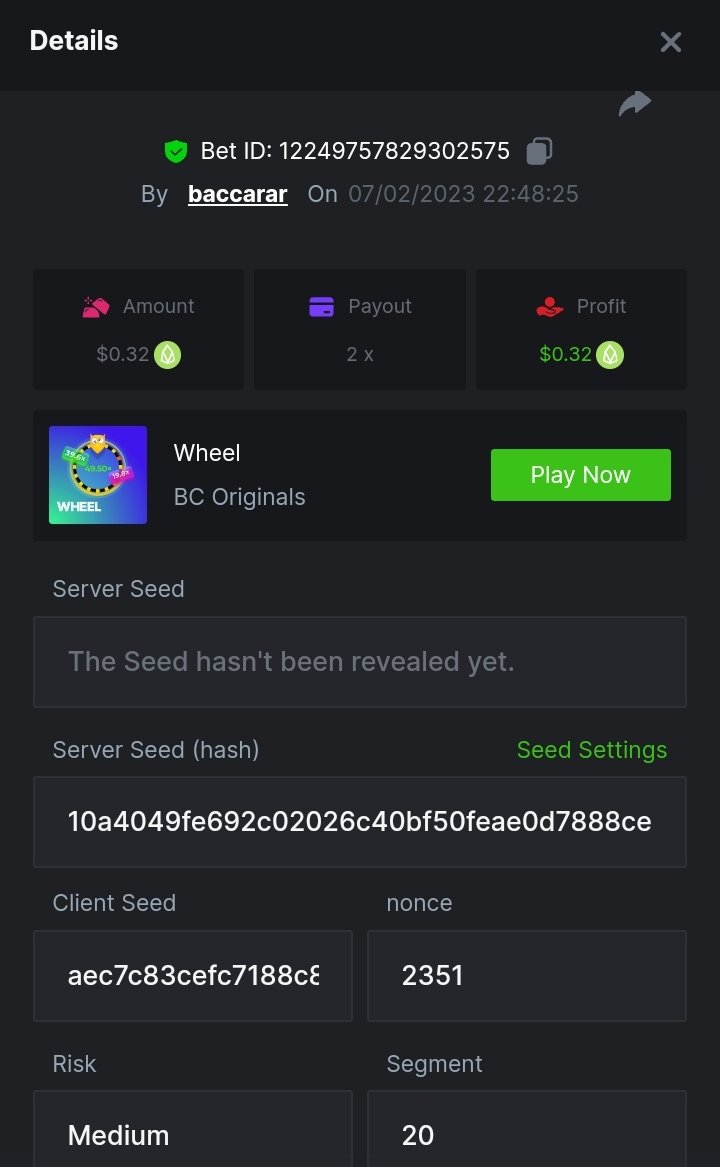Click the share arrow icon
This screenshot has width=720, height=1167.
coord(635,103)
